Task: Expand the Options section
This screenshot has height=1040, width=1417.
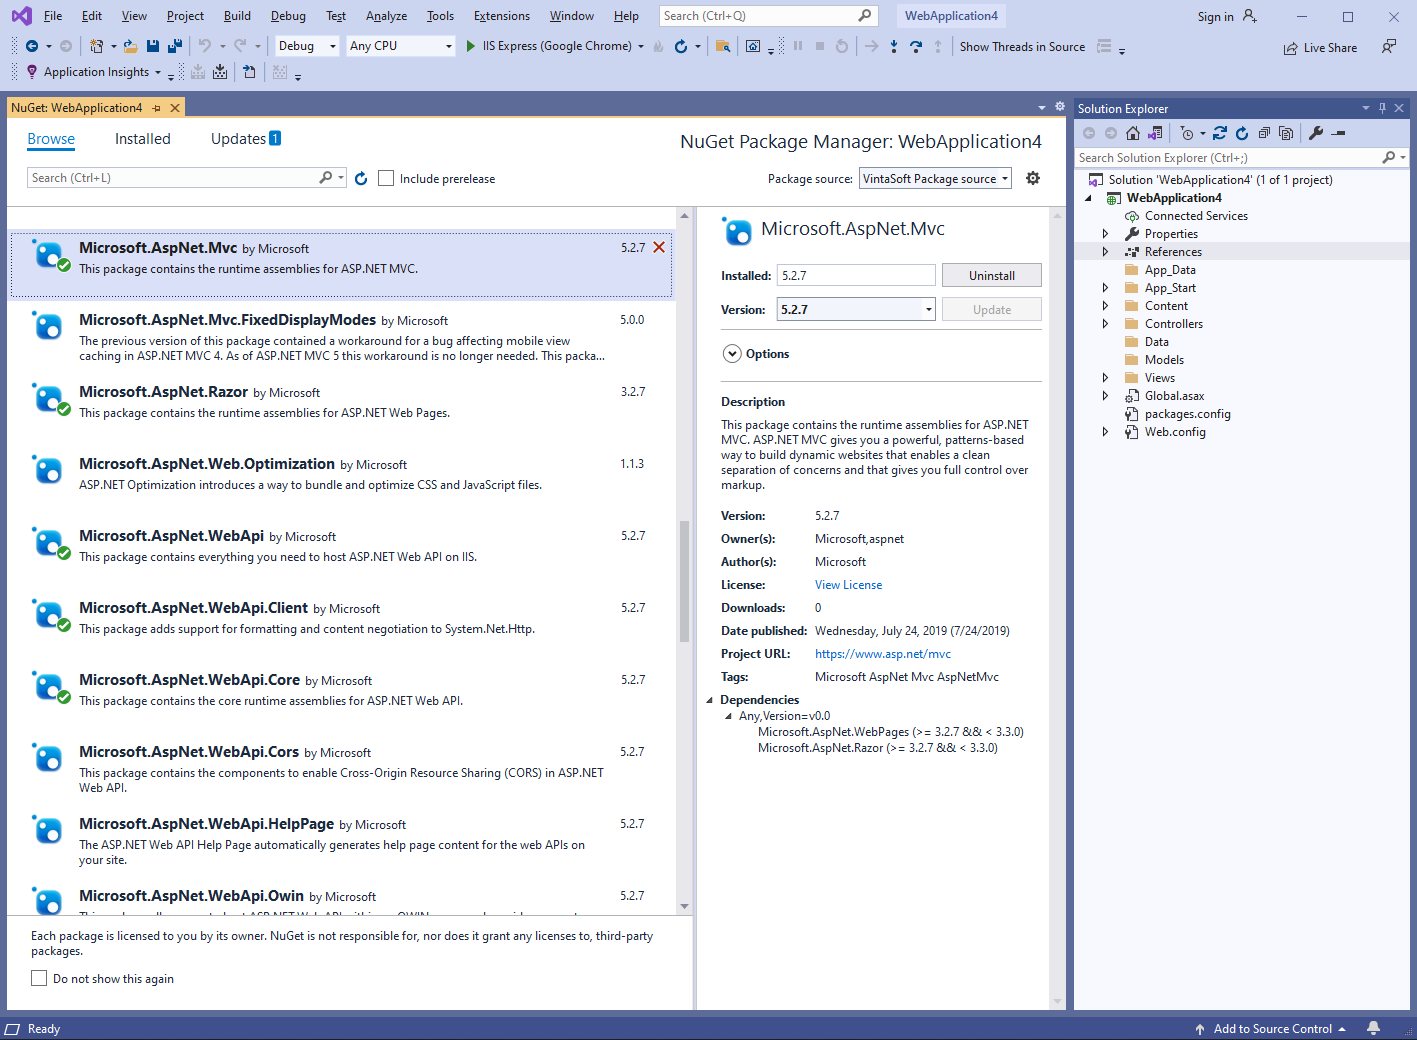Action: tap(732, 354)
